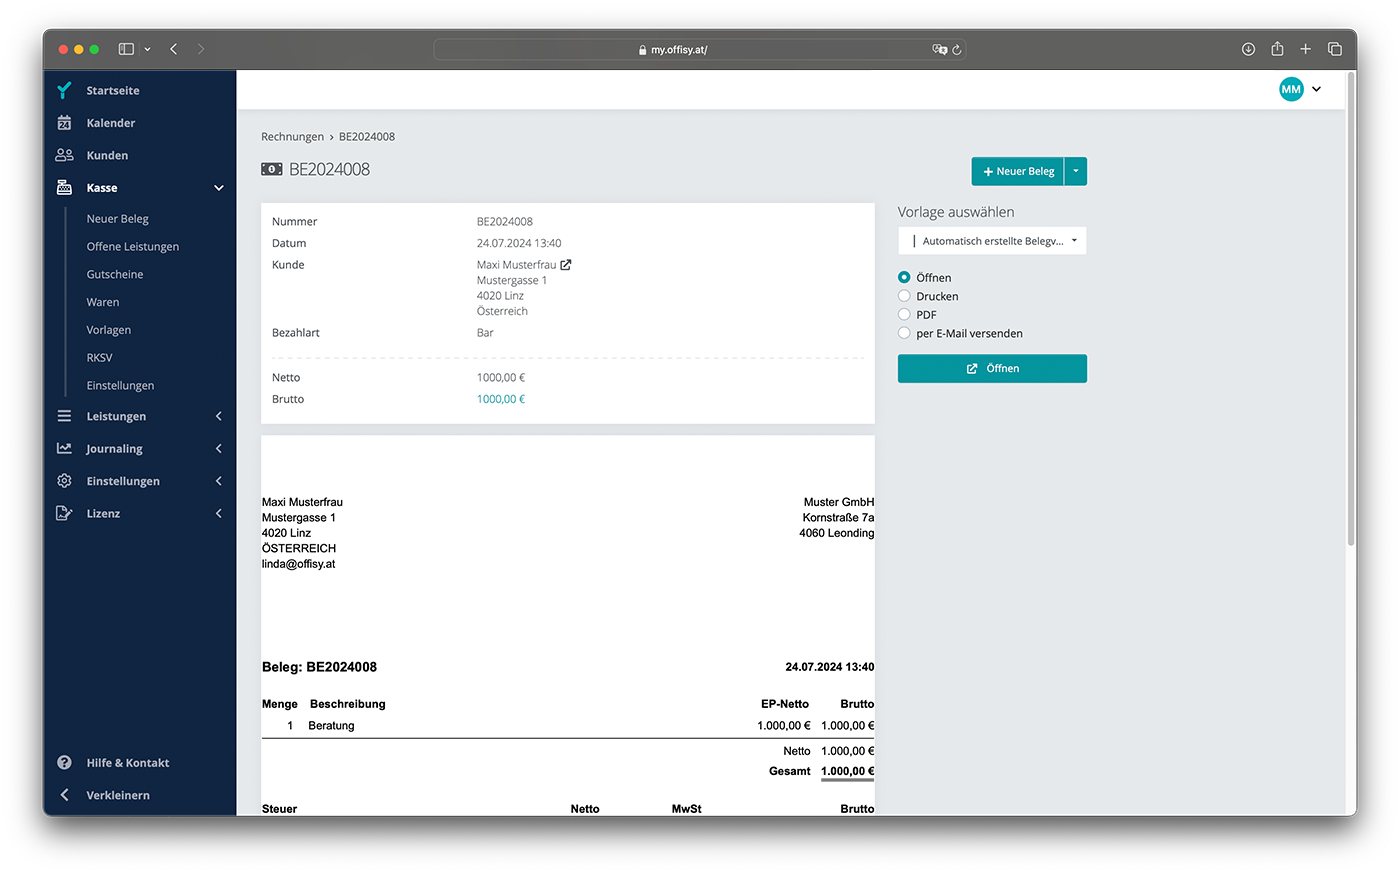Click the Muster GmbH company name
The width and height of the screenshot is (1400, 873).
tap(839, 502)
